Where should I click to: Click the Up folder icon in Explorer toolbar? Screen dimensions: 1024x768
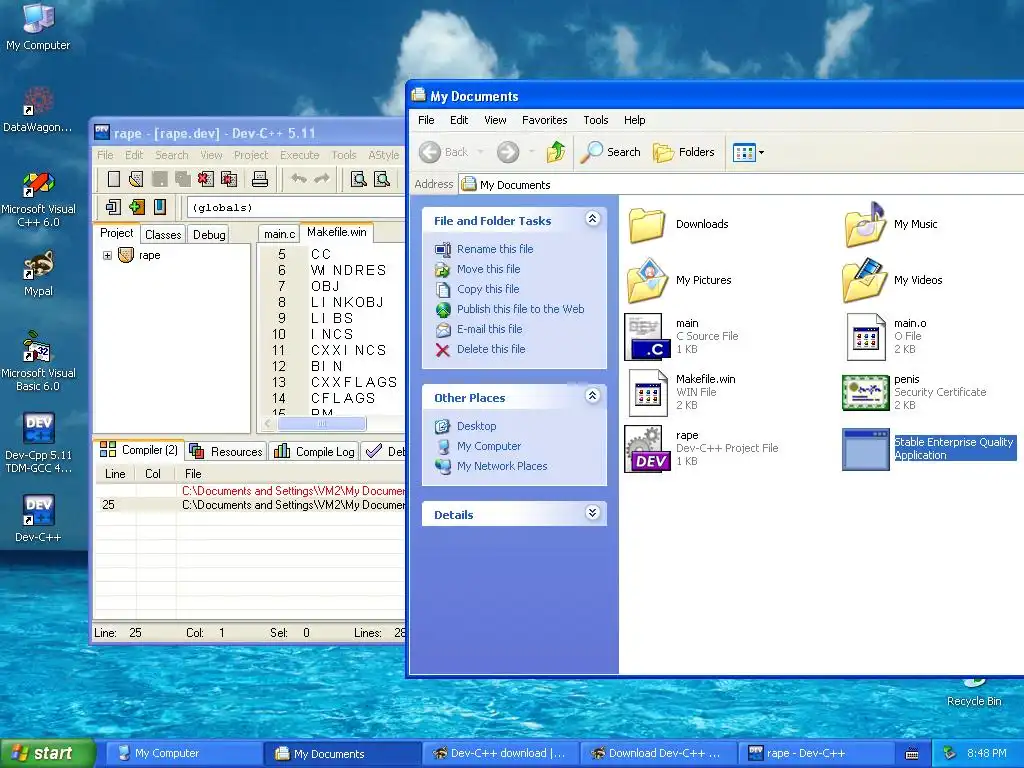tap(556, 152)
